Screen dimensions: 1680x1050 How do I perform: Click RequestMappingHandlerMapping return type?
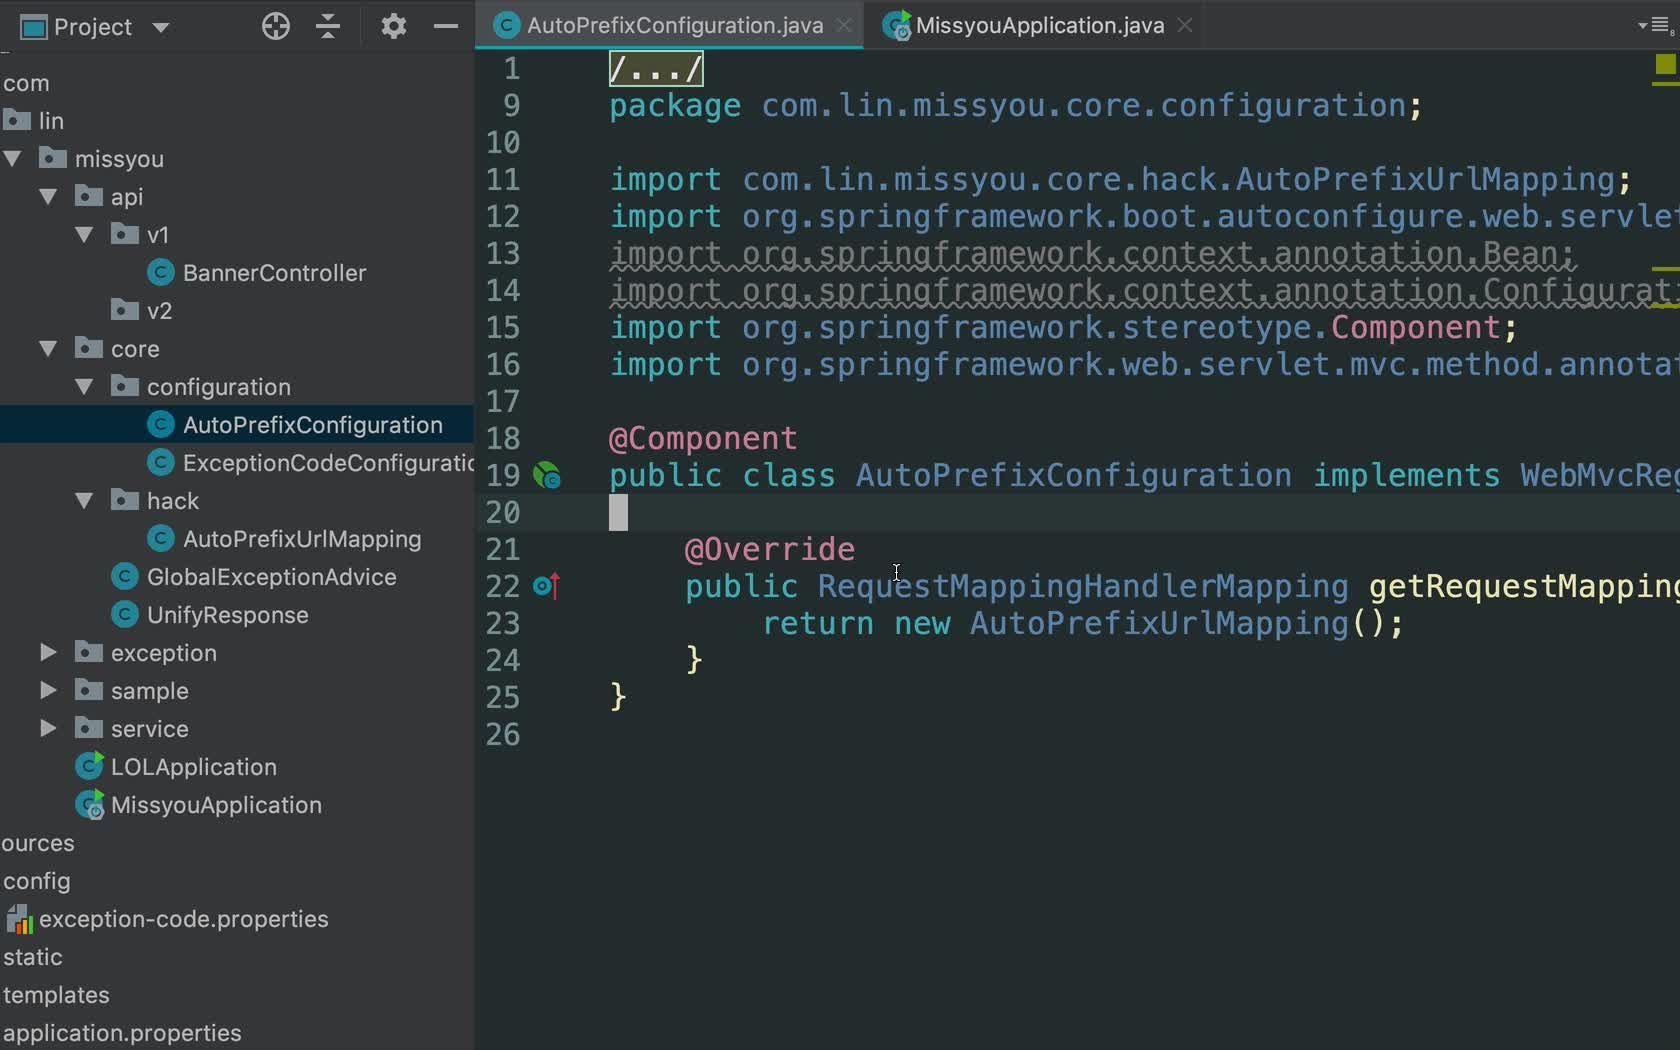[x=1083, y=586]
